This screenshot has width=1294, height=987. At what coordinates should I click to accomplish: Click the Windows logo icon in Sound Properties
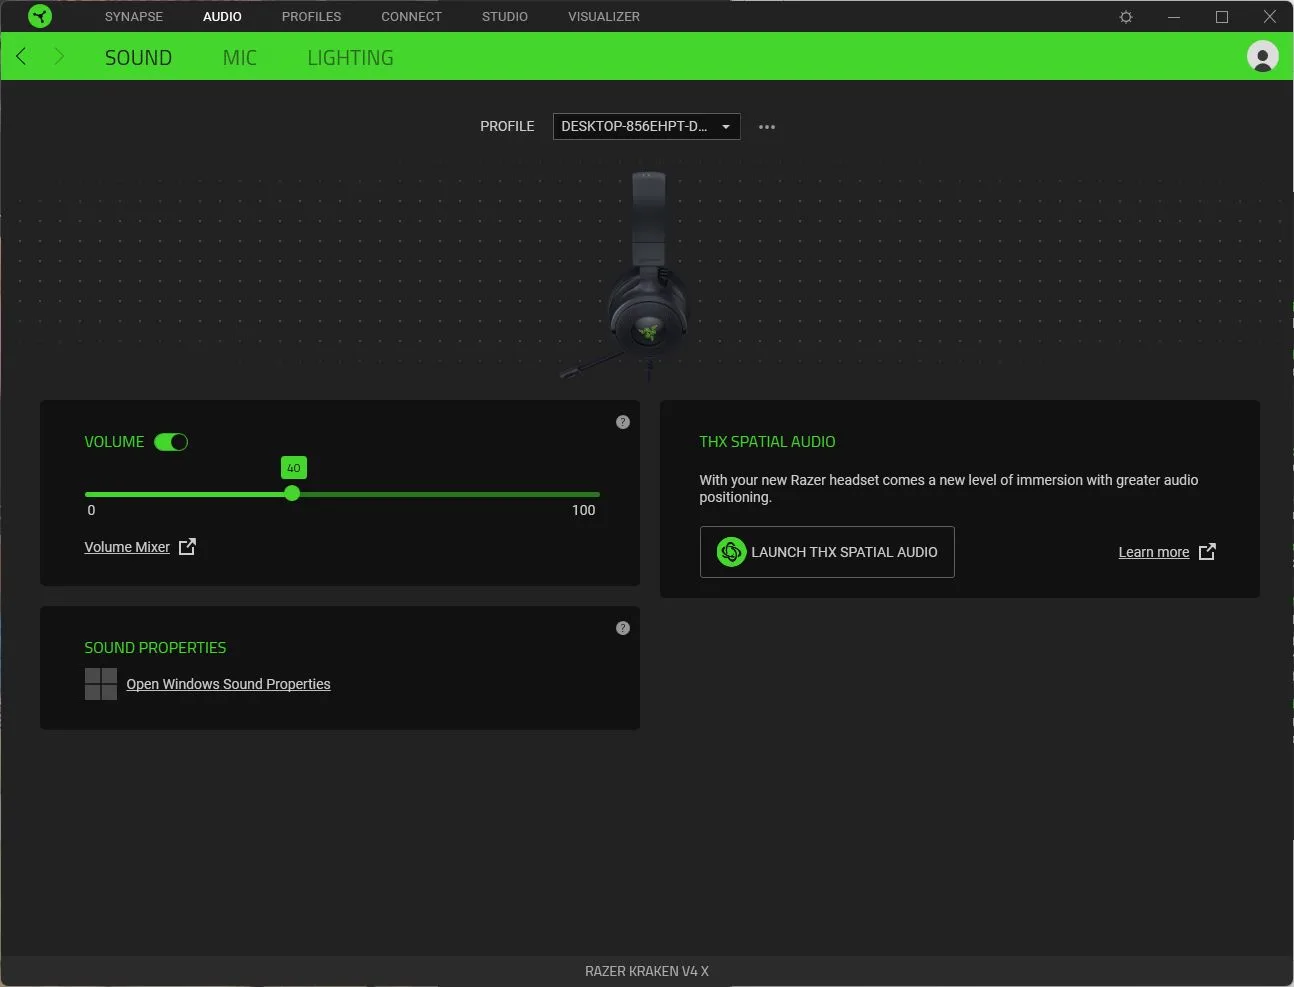[x=101, y=684]
